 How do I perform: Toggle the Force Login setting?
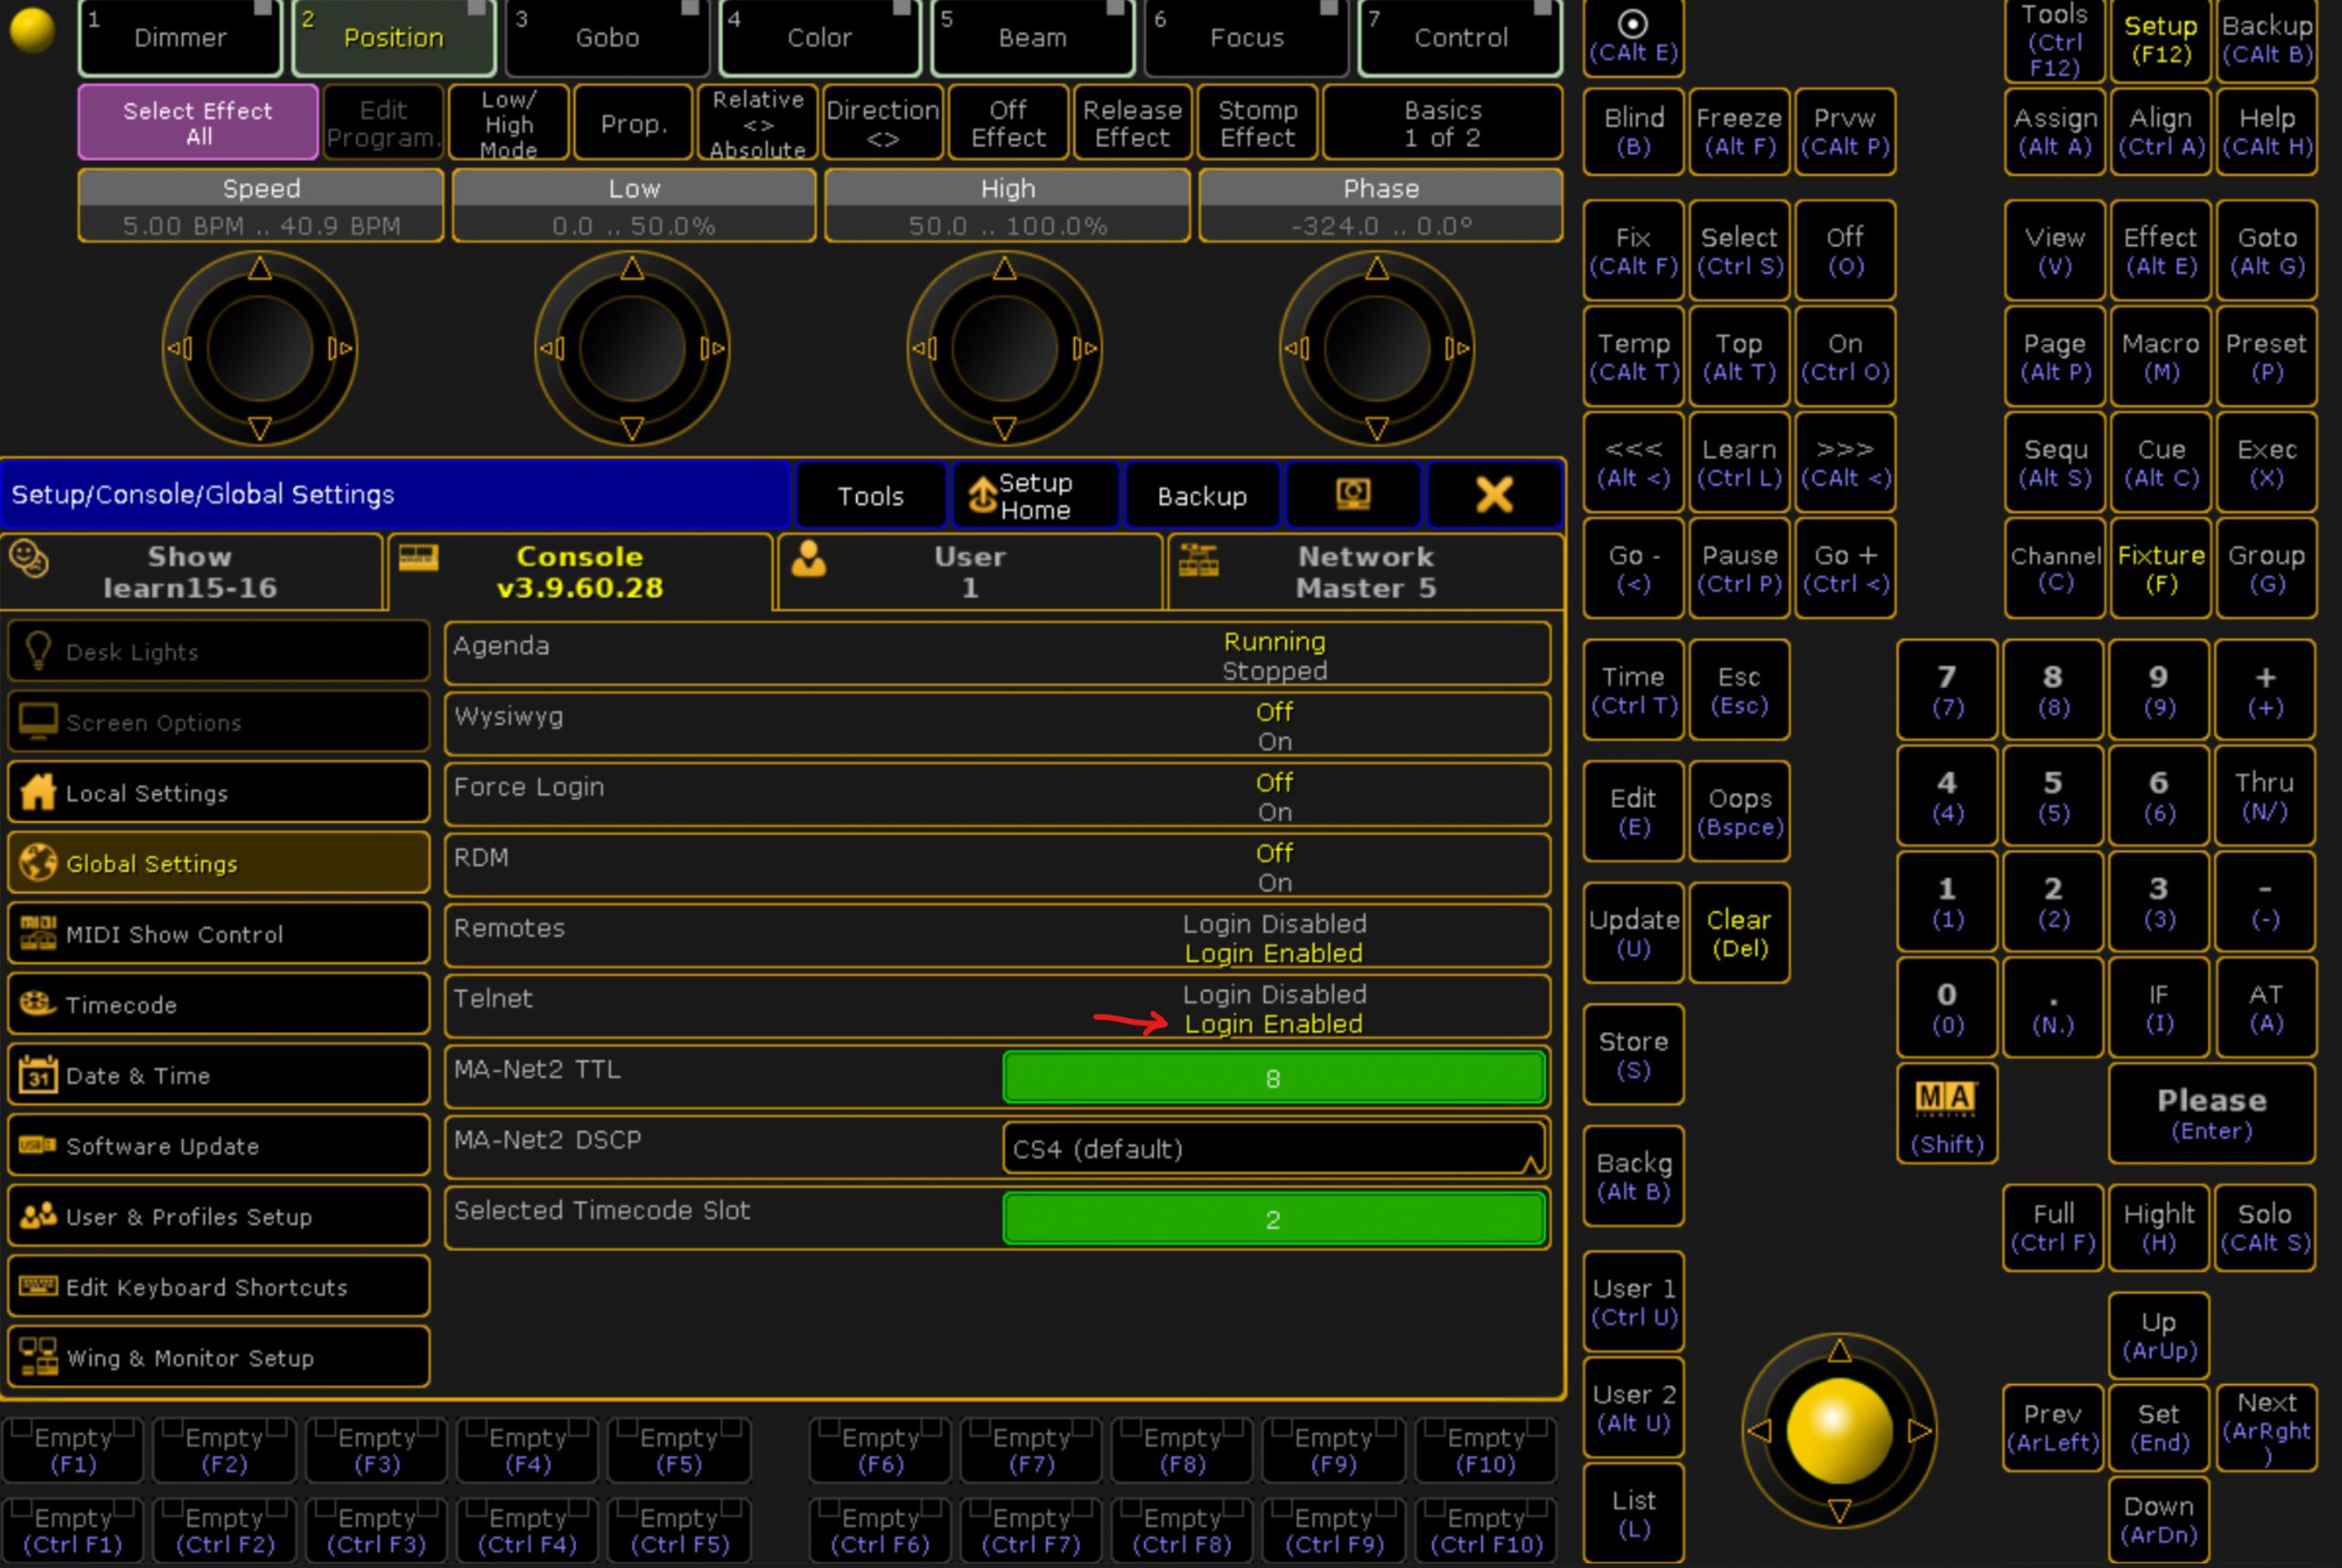pos(998,796)
